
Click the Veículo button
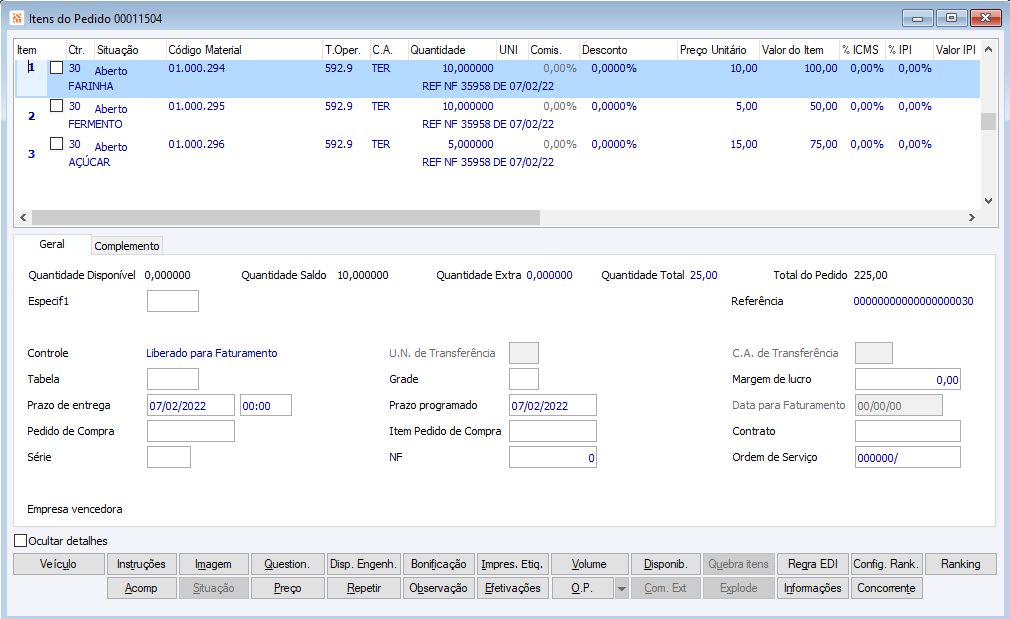58,564
